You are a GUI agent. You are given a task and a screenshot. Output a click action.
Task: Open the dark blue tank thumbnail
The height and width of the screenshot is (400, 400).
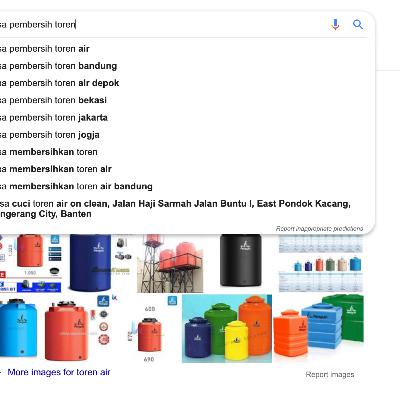tap(90, 263)
